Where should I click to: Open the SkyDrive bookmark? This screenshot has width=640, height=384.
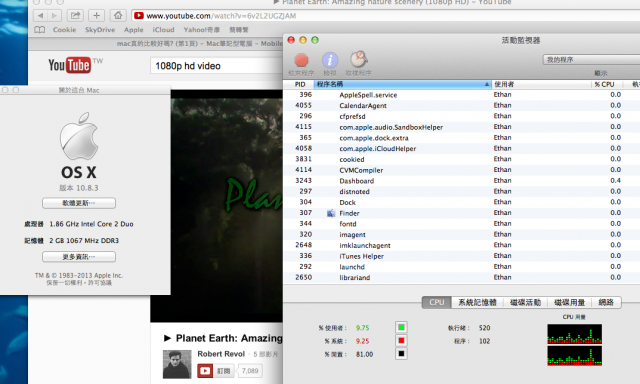pos(100,30)
